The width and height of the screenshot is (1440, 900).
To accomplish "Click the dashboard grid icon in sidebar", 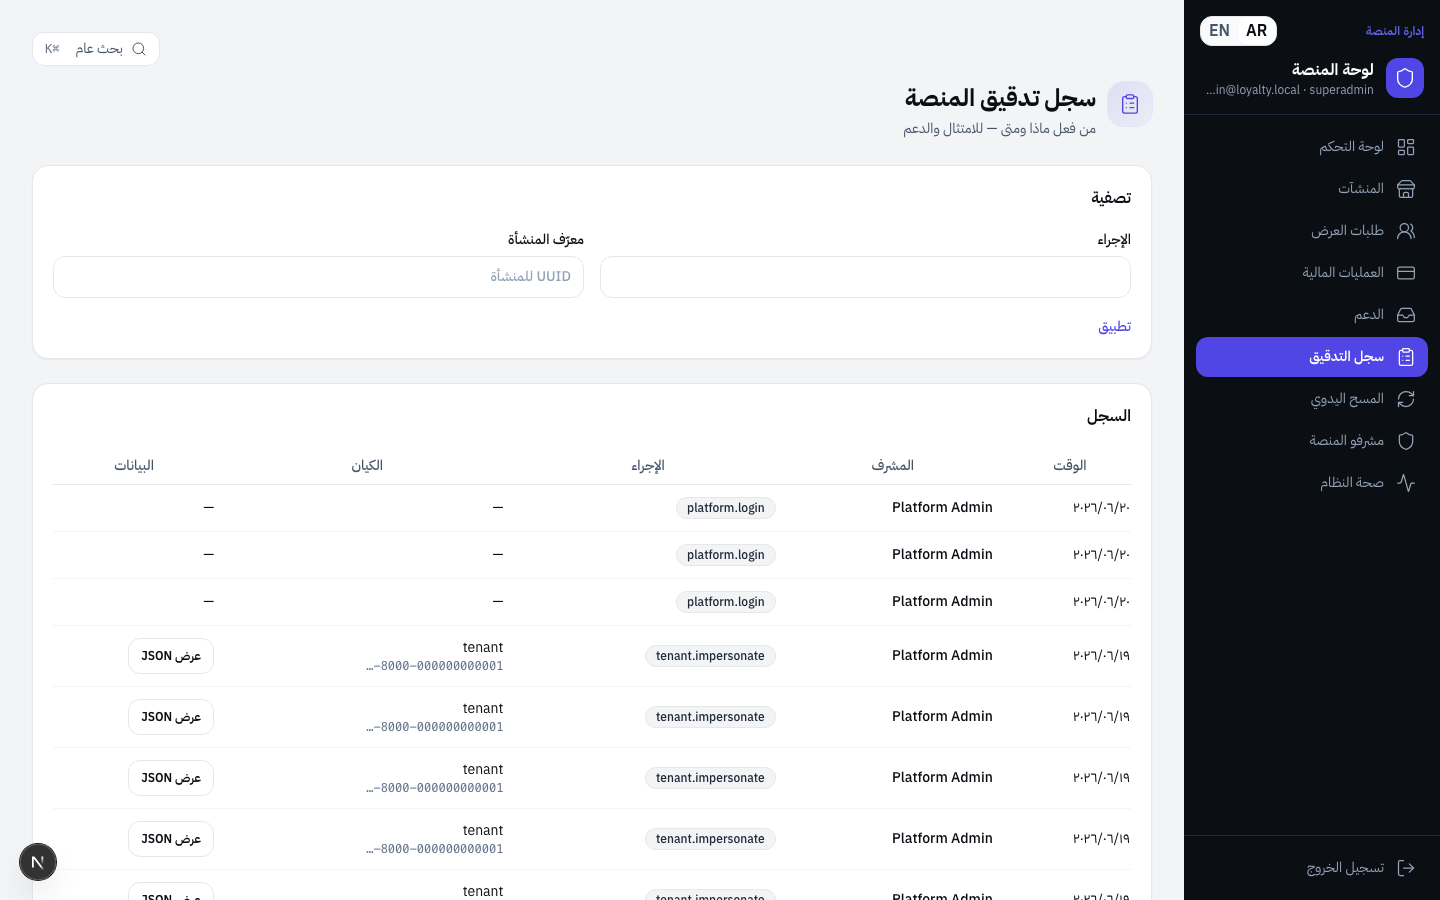I will click(1406, 147).
